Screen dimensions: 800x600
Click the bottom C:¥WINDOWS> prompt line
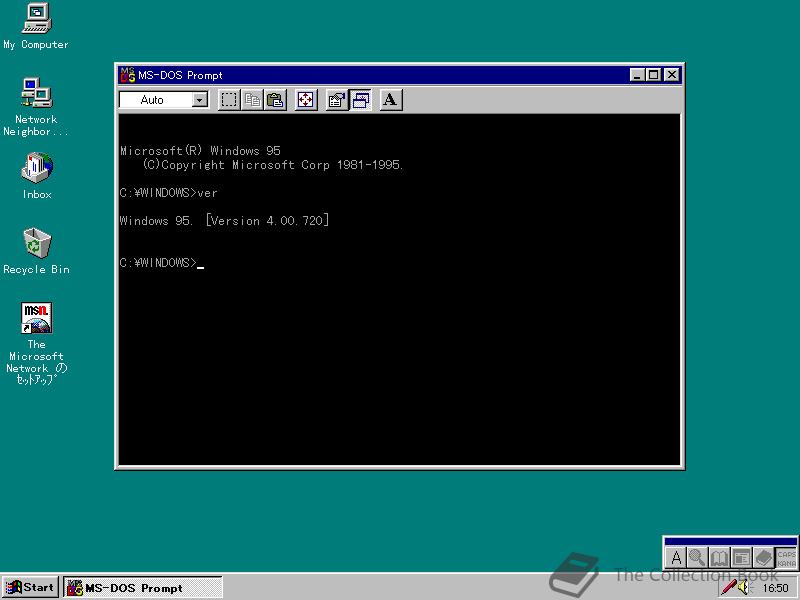(x=162, y=262)
